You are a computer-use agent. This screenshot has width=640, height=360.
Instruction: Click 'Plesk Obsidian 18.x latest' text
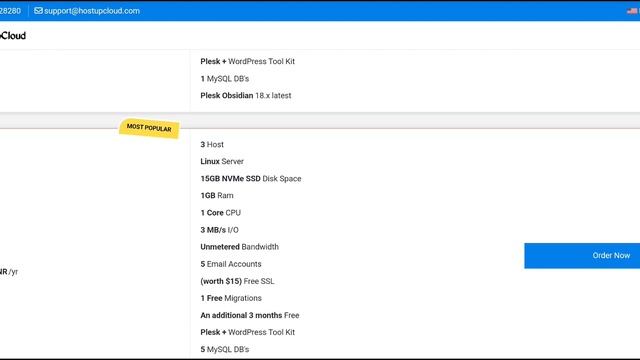[x=246, y=96]
